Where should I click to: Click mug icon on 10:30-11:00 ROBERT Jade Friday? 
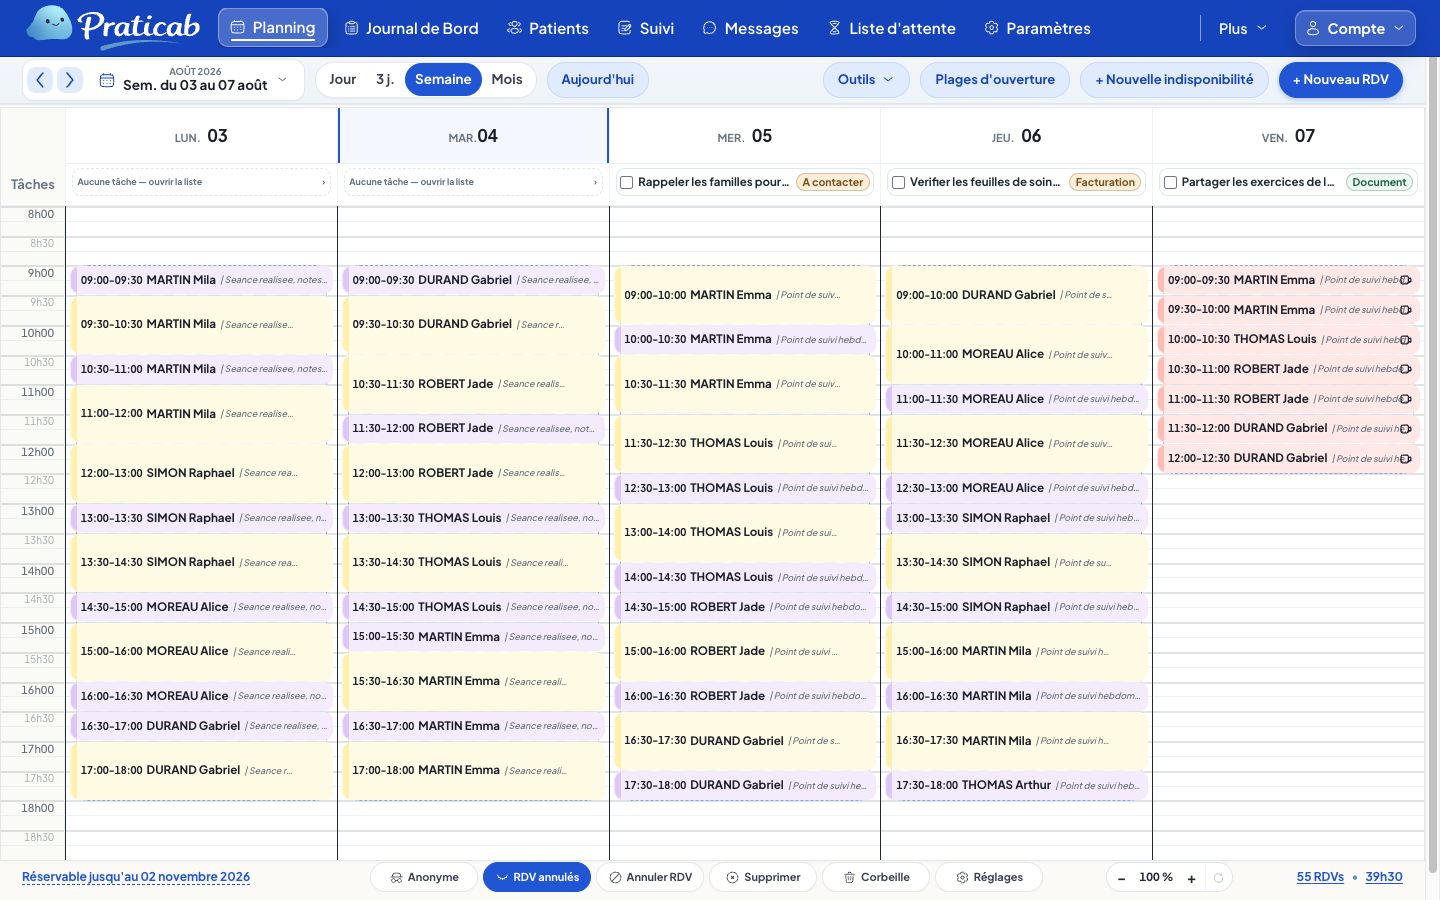(1405, 369)
